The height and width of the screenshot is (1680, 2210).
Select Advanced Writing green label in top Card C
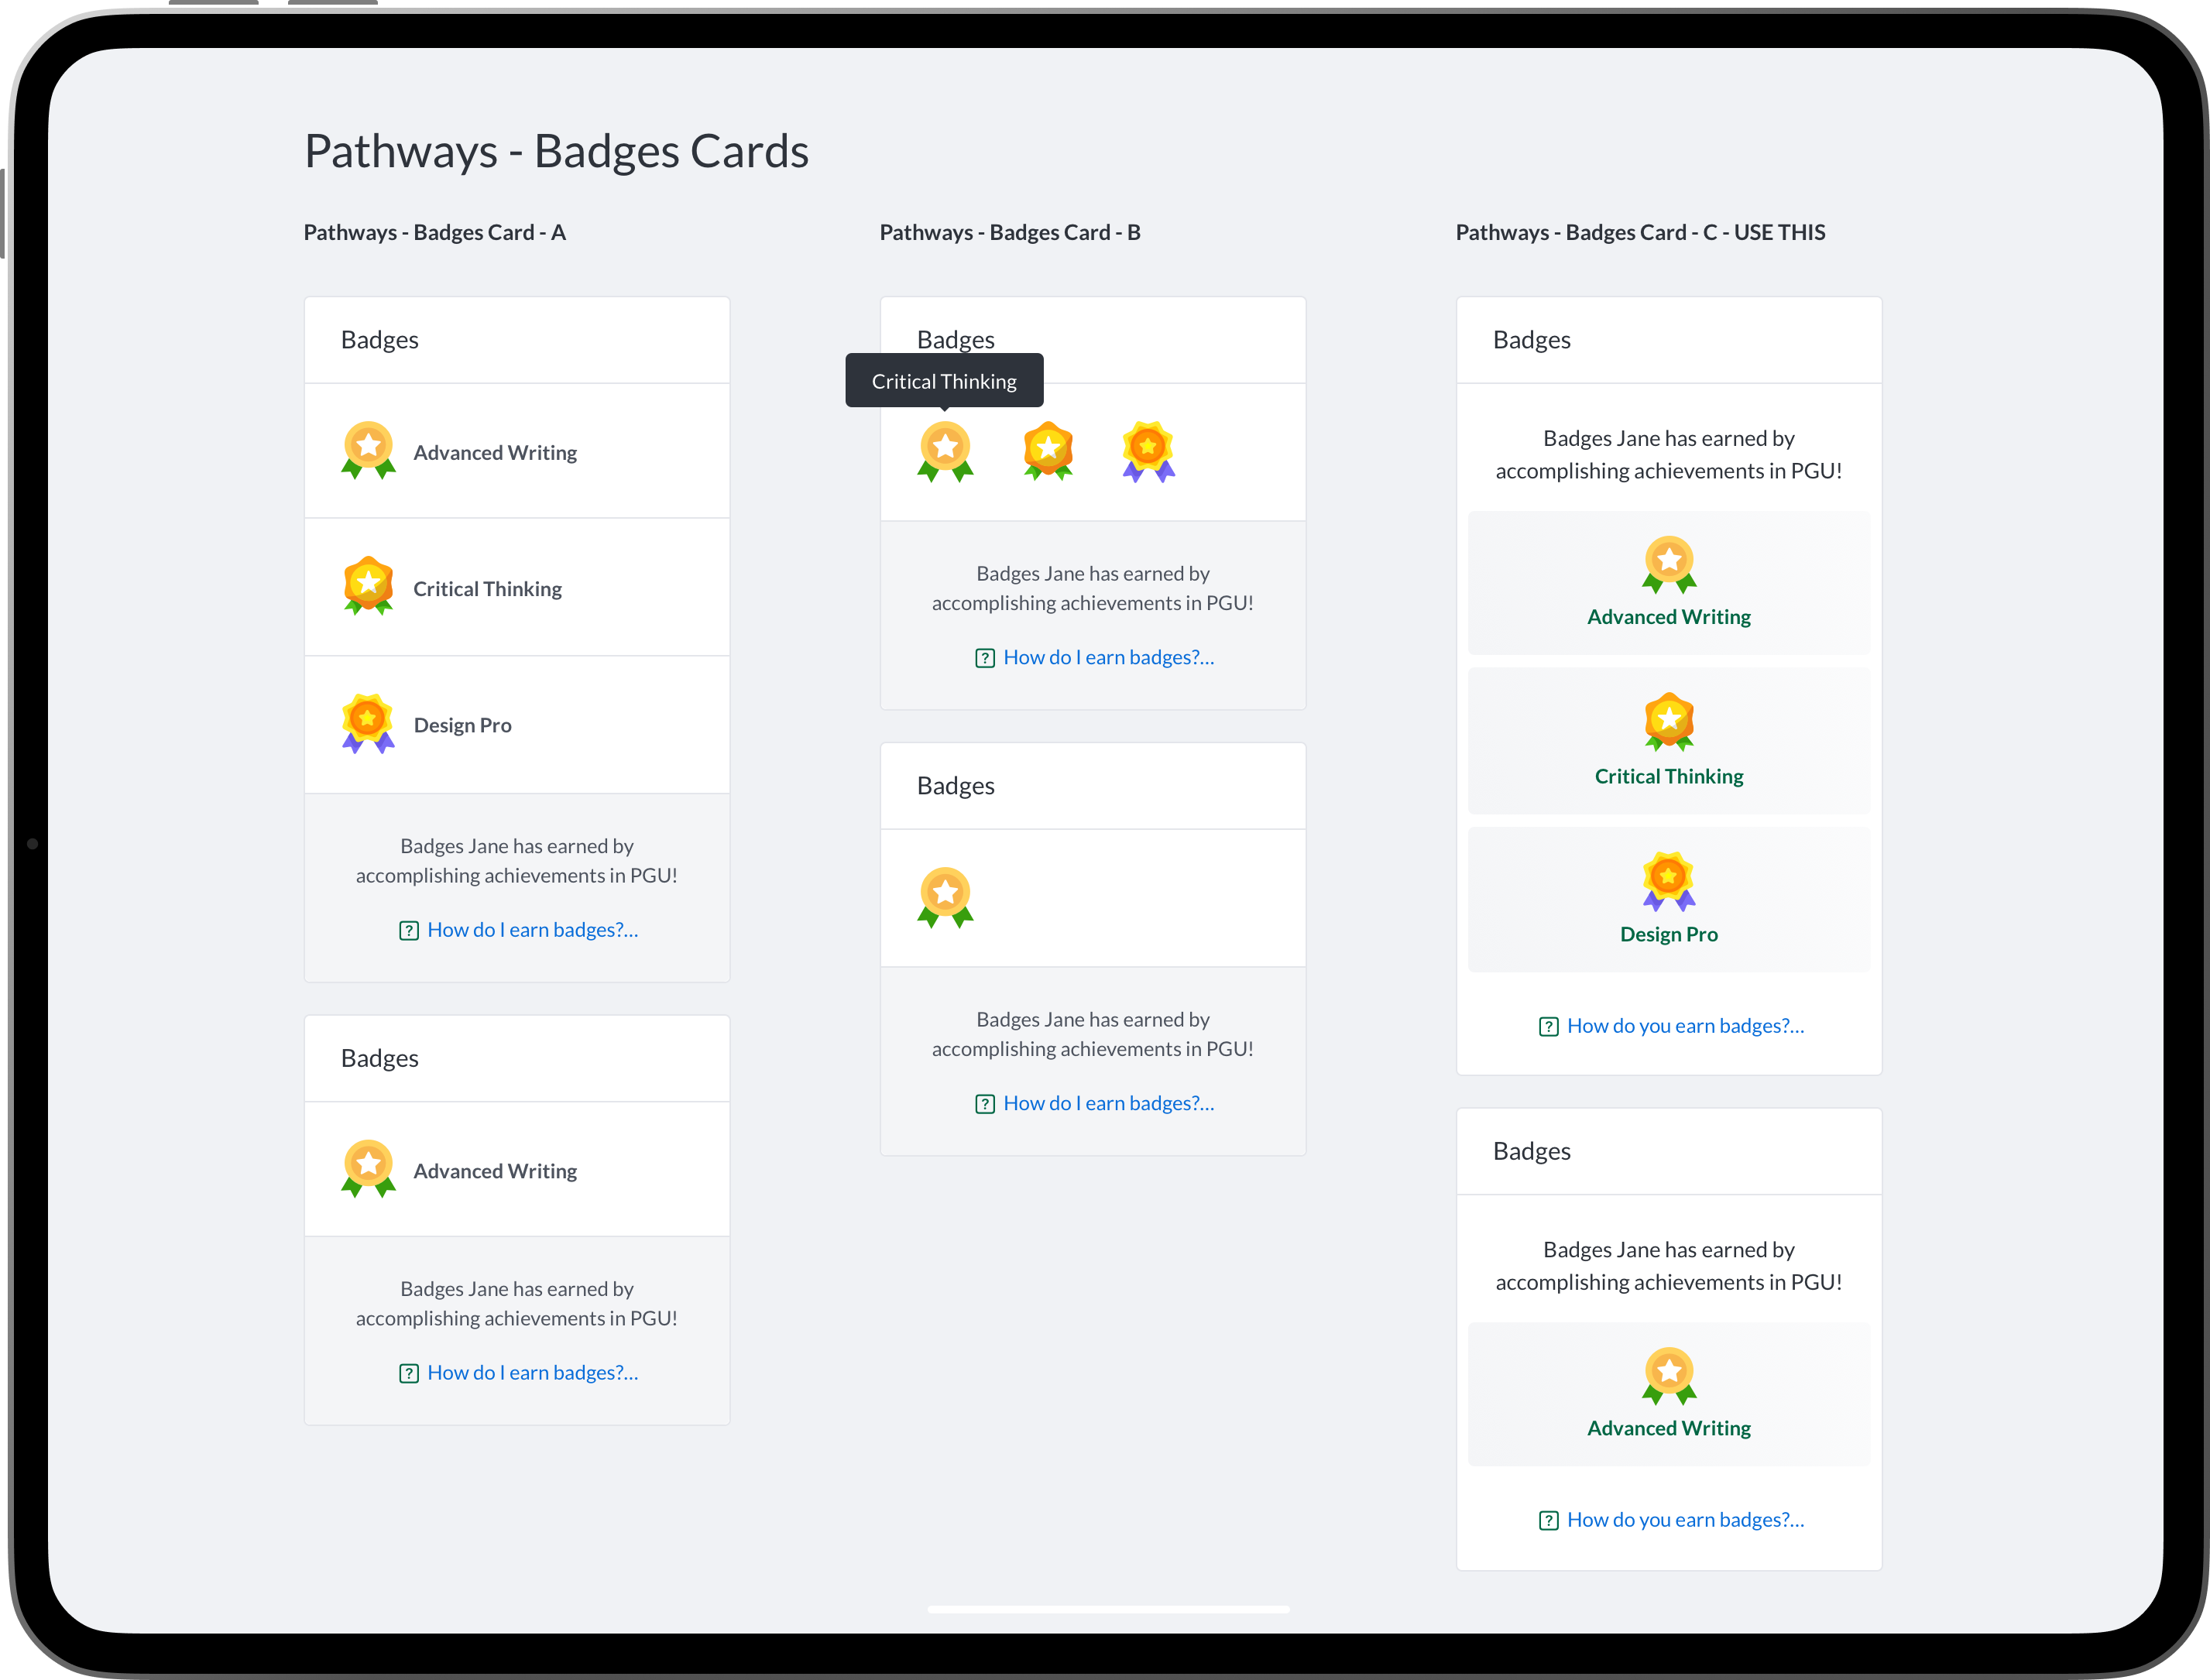(1669, 617)
